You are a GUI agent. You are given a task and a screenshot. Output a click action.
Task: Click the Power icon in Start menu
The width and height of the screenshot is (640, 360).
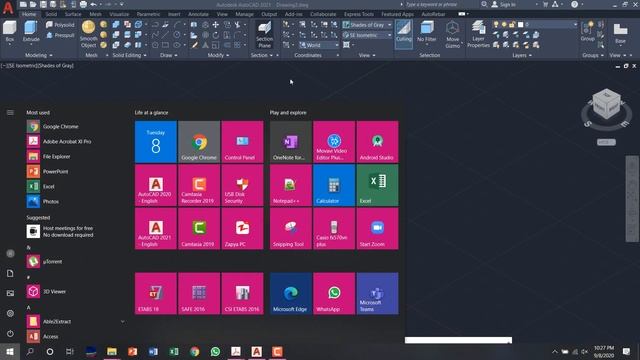tap(10, 333)
